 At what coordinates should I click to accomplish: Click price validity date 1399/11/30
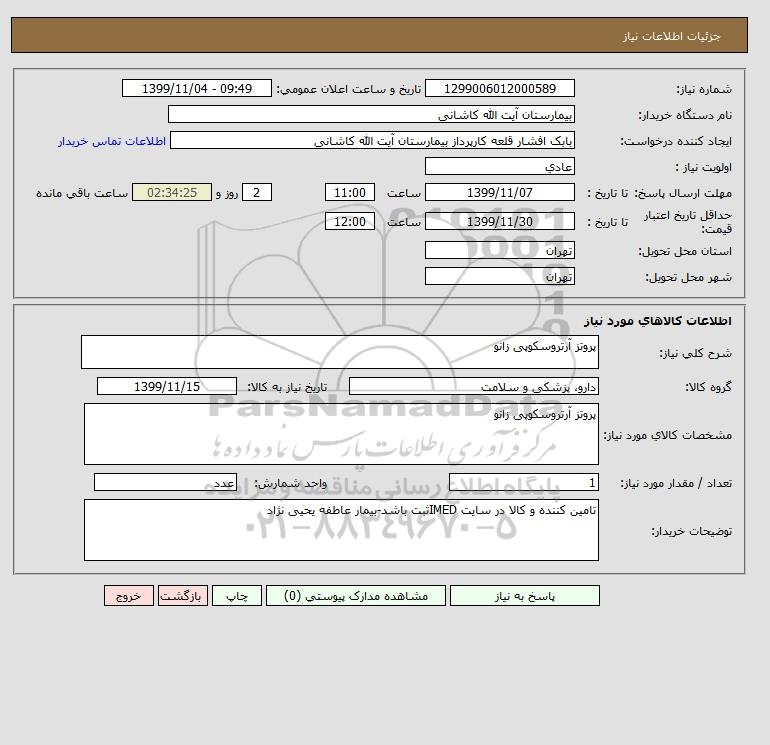(x=499, y=221)
